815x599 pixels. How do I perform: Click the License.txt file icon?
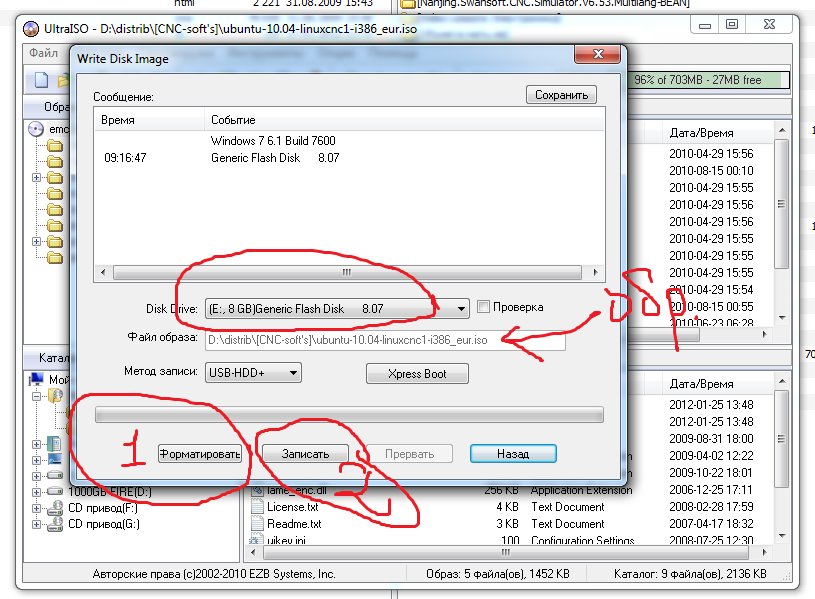click(x=257, y=506)
